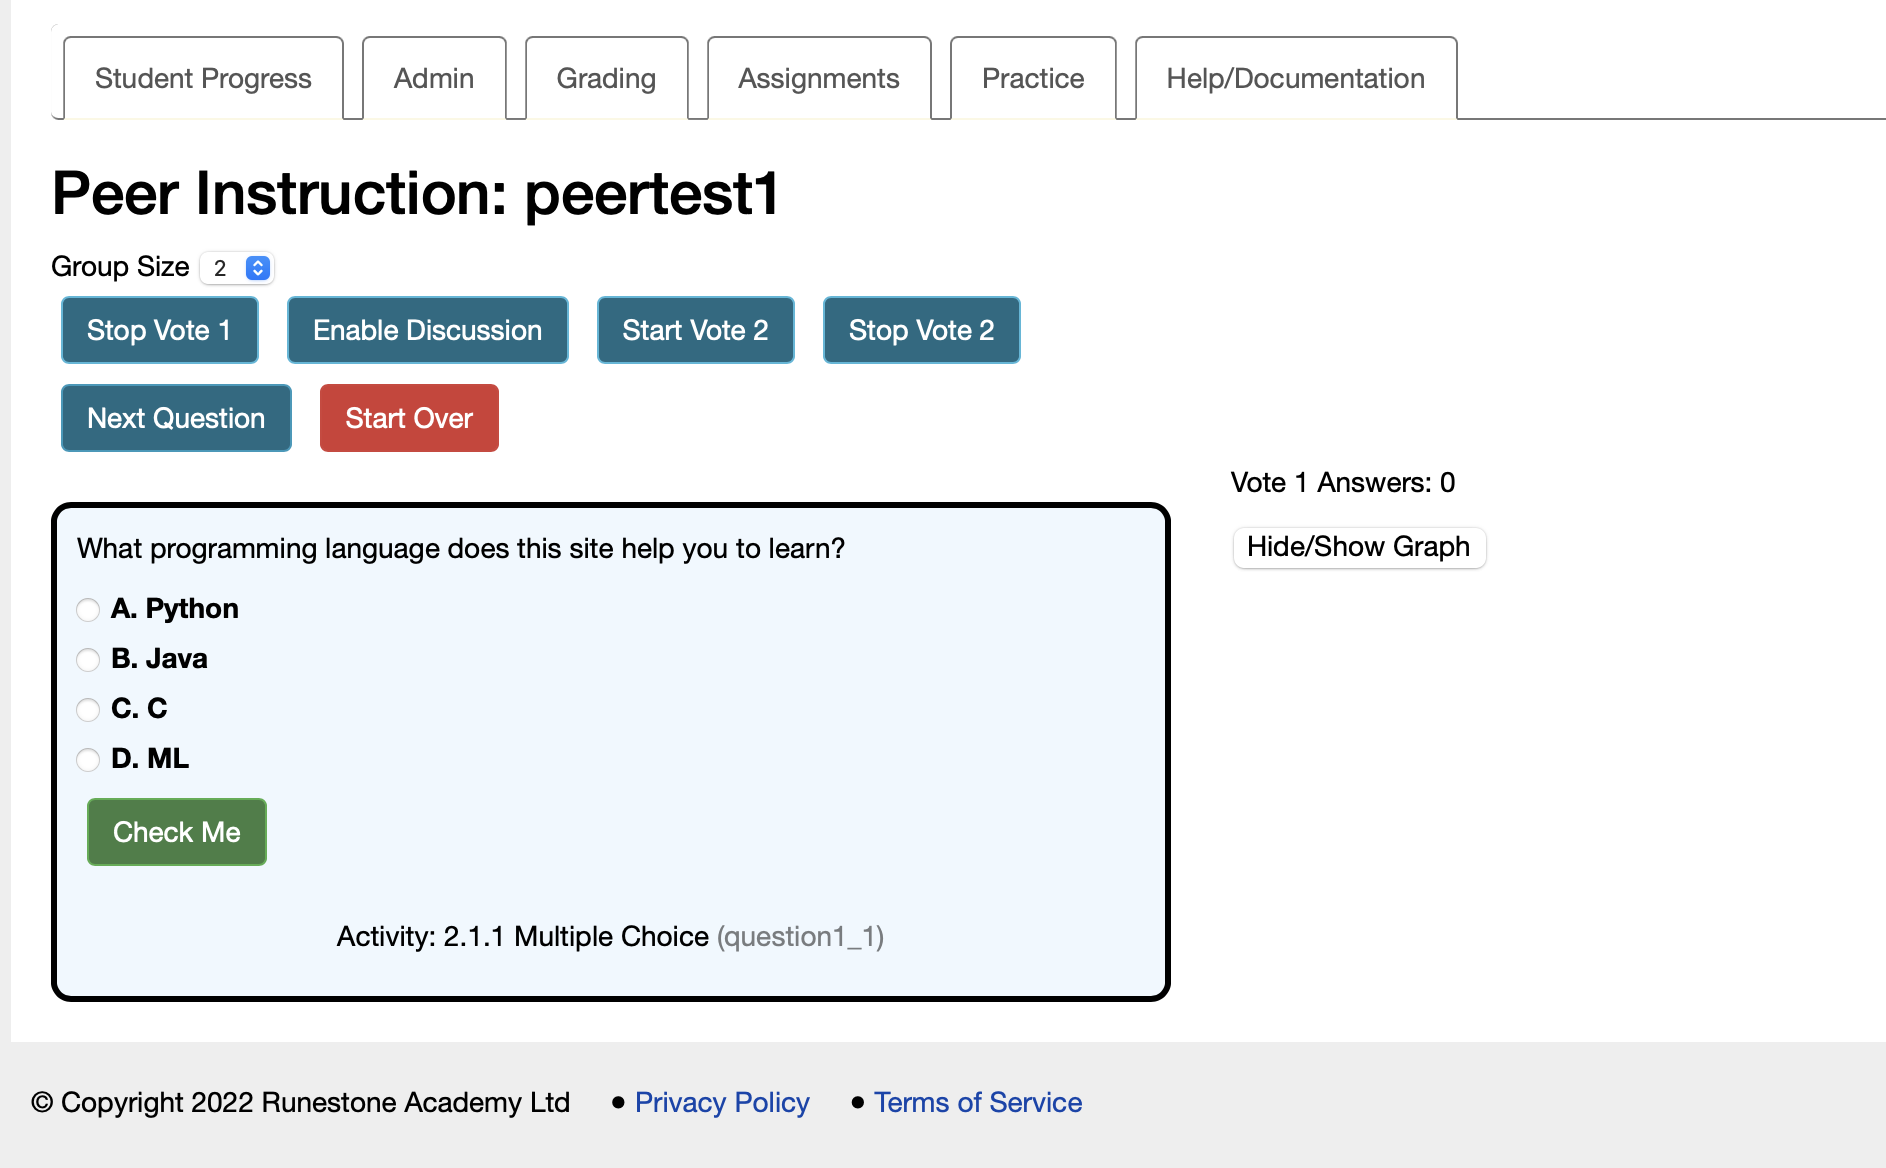Select the D. ML radio button

tap(88, 759)
